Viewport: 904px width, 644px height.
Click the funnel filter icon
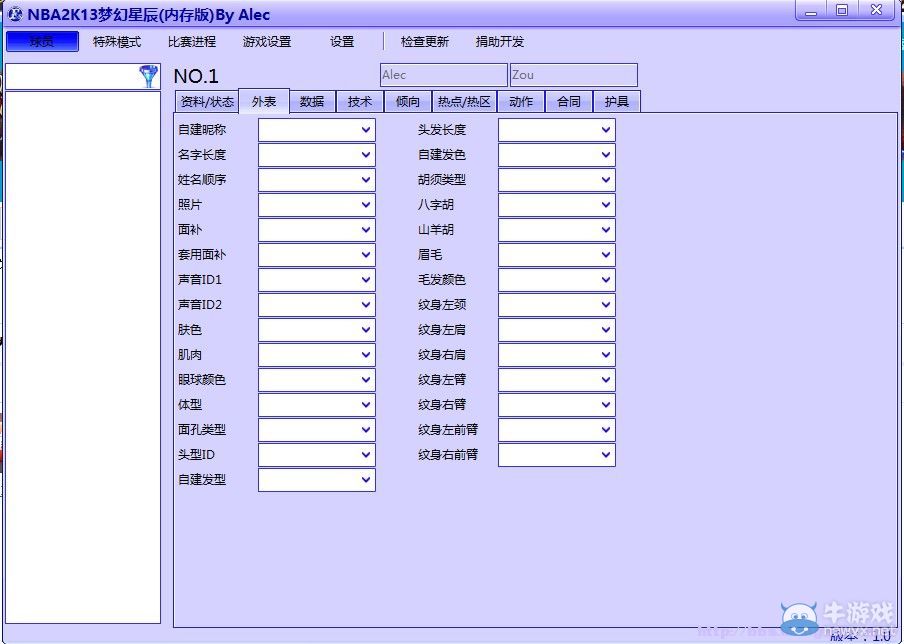149,76
